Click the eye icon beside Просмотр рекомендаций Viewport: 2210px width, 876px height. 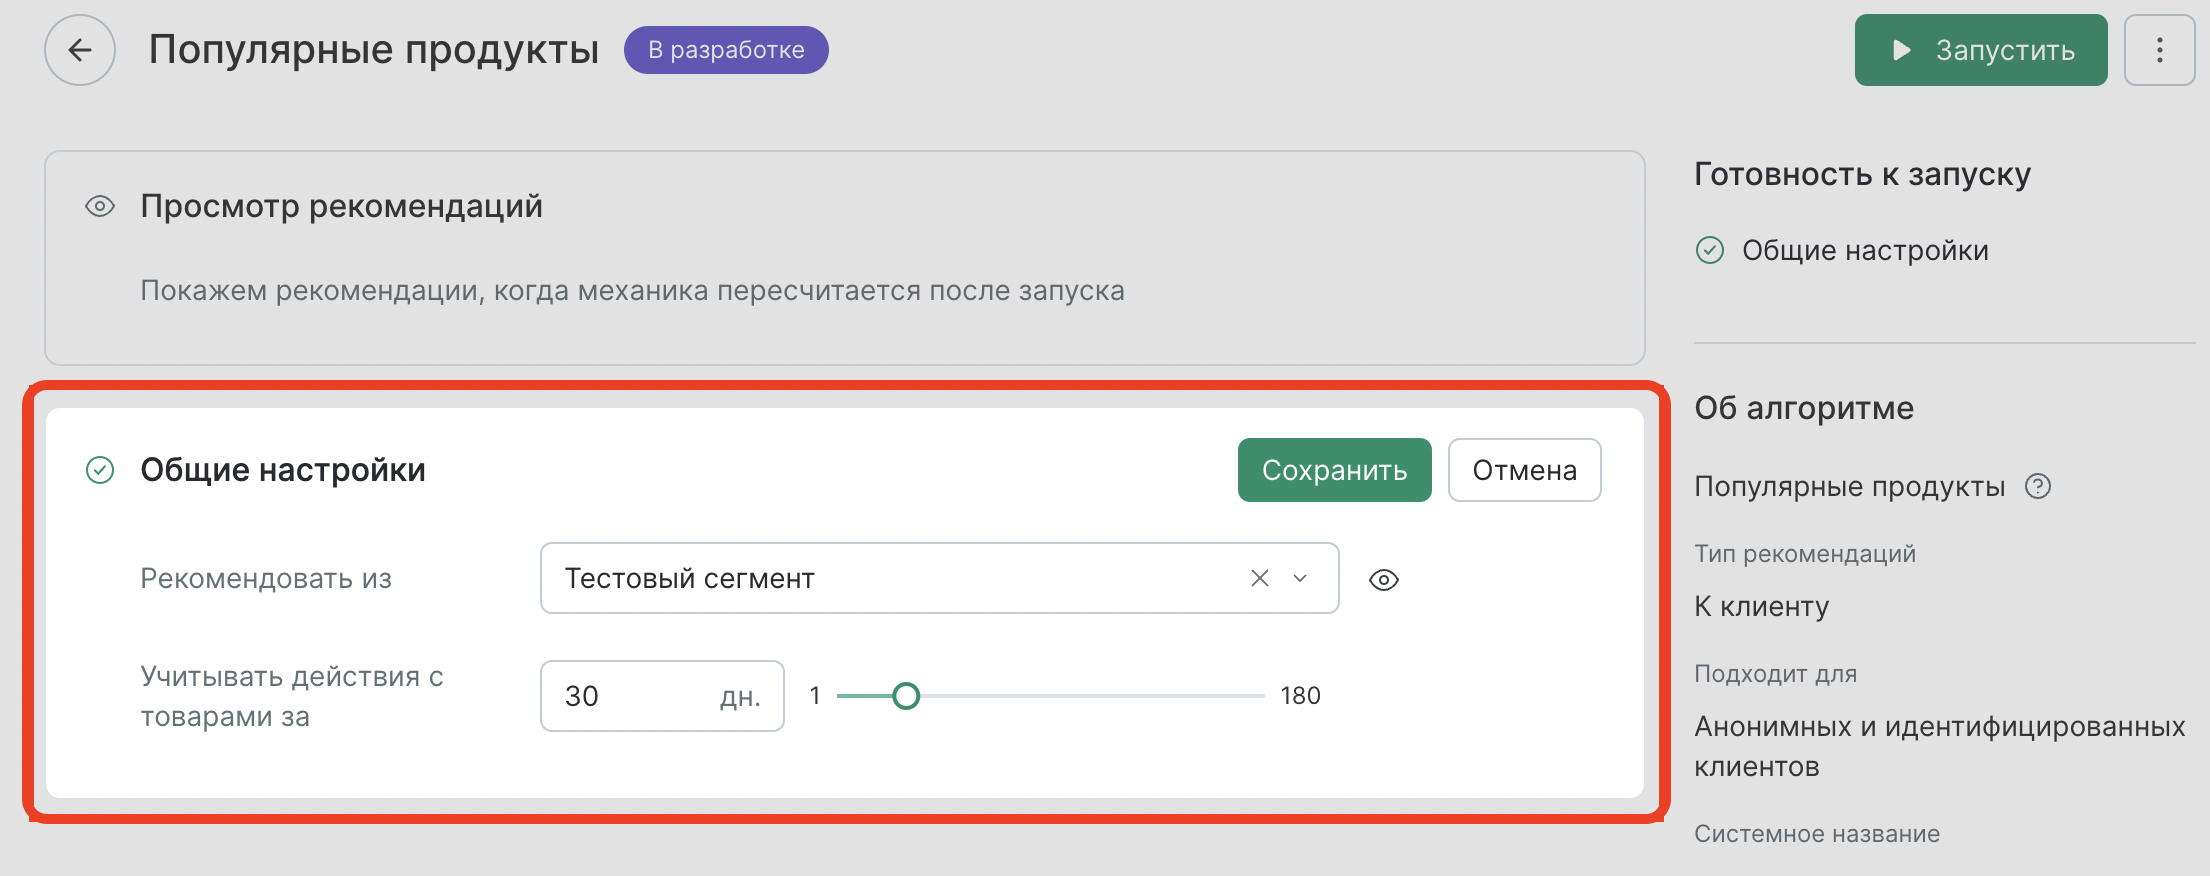click(100, 206)
